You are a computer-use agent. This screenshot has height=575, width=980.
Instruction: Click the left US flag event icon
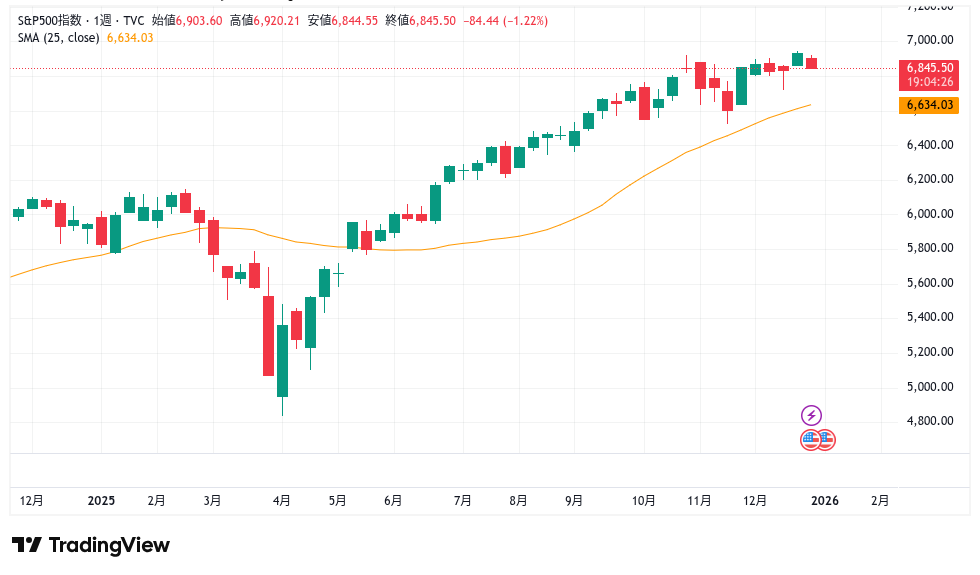point(810,439)
